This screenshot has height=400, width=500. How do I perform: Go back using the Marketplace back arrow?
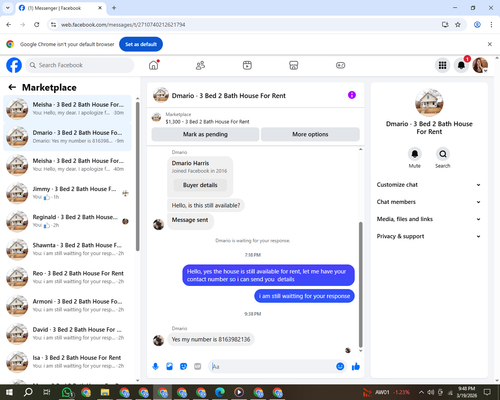[12, 87]
